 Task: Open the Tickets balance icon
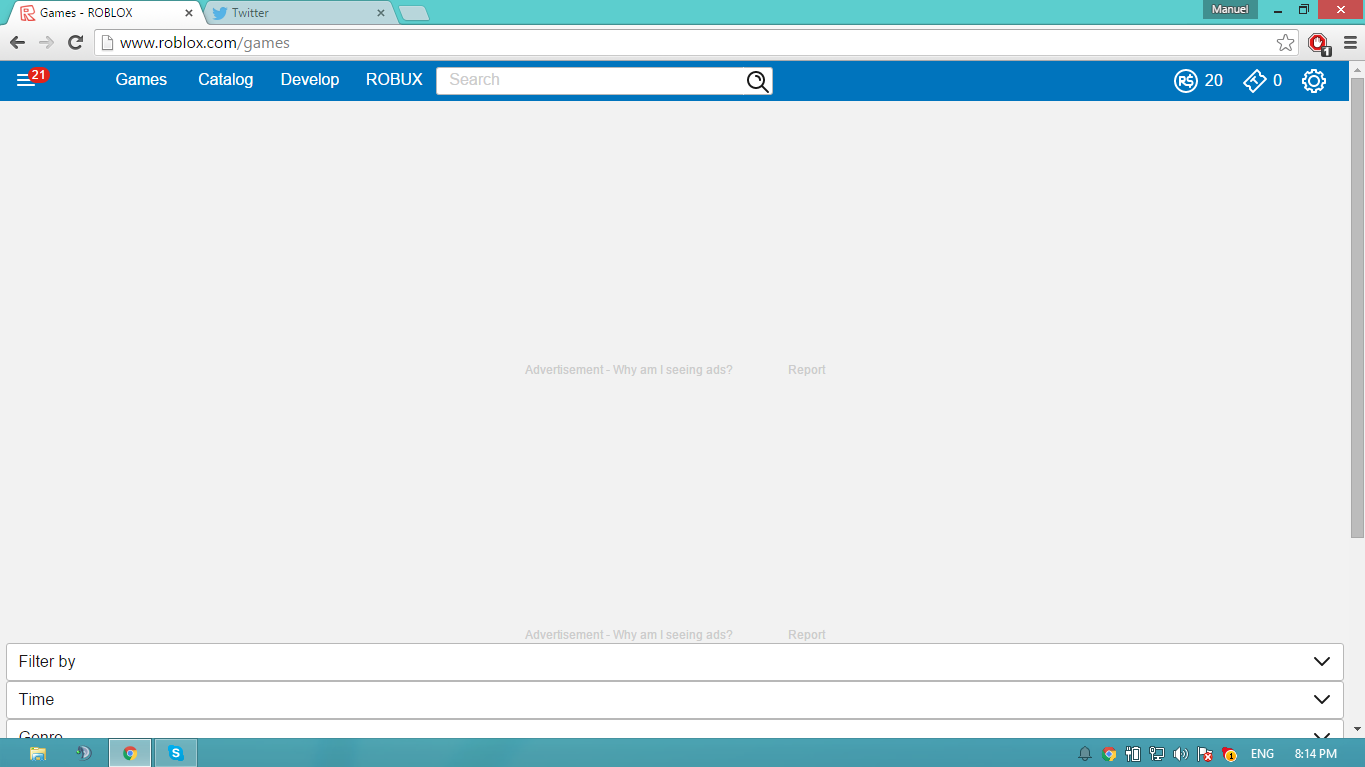tap(1254, 81)
